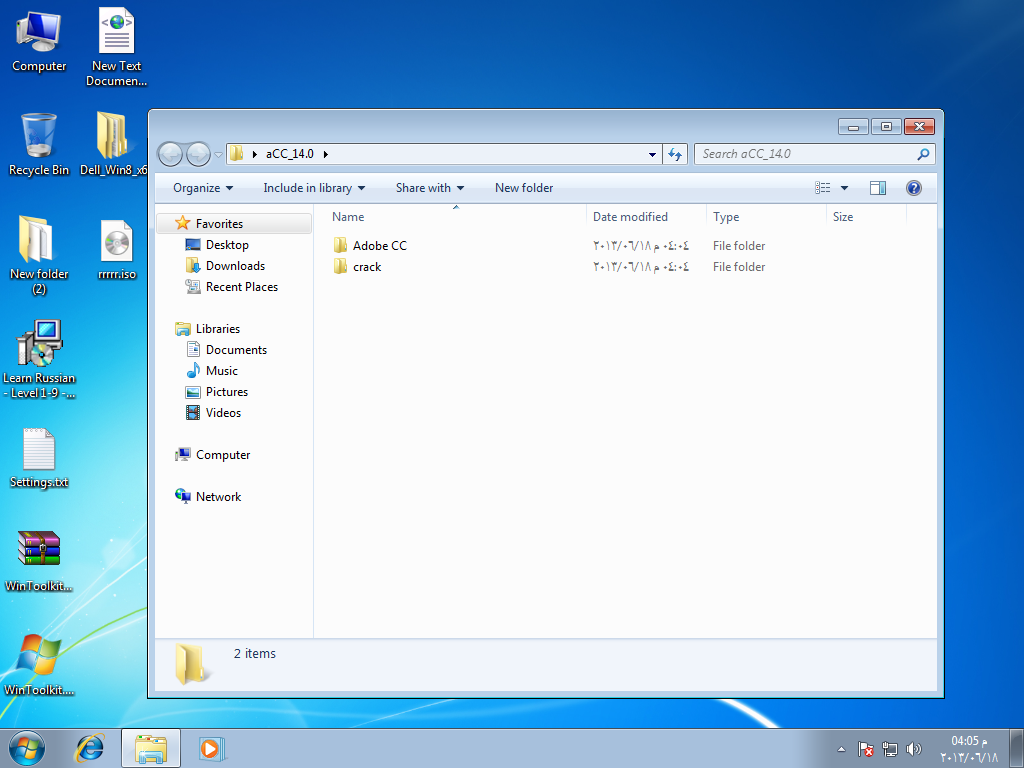Select the crack folder
Screen dimensions: 1024x768
[367, 266]
